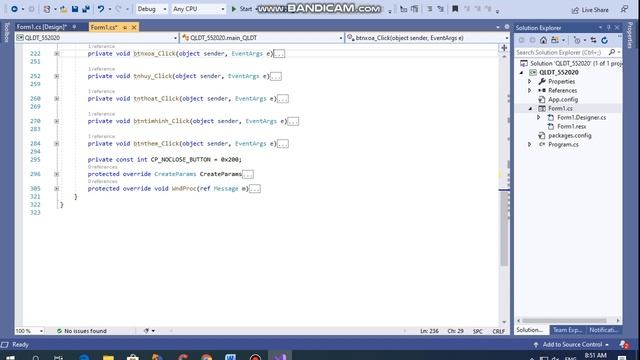
Task: Click the Solution Explorer horizontal scrollbar
Action: (564, 320)
